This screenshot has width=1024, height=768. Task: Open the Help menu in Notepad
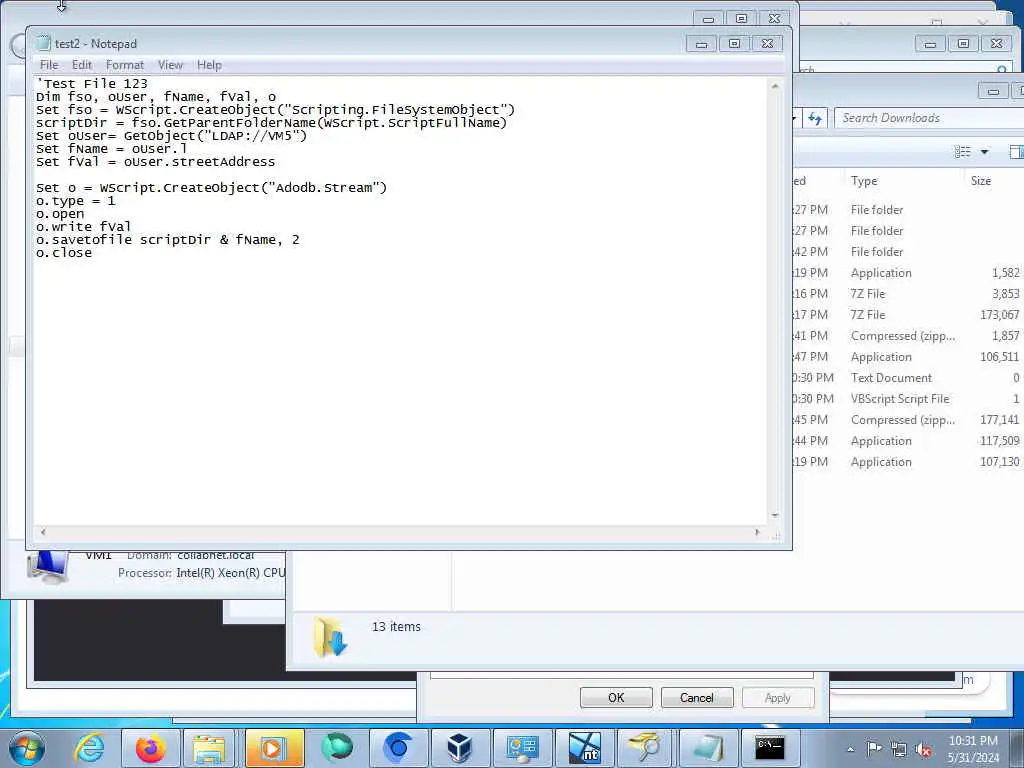[x=209, y=65]
